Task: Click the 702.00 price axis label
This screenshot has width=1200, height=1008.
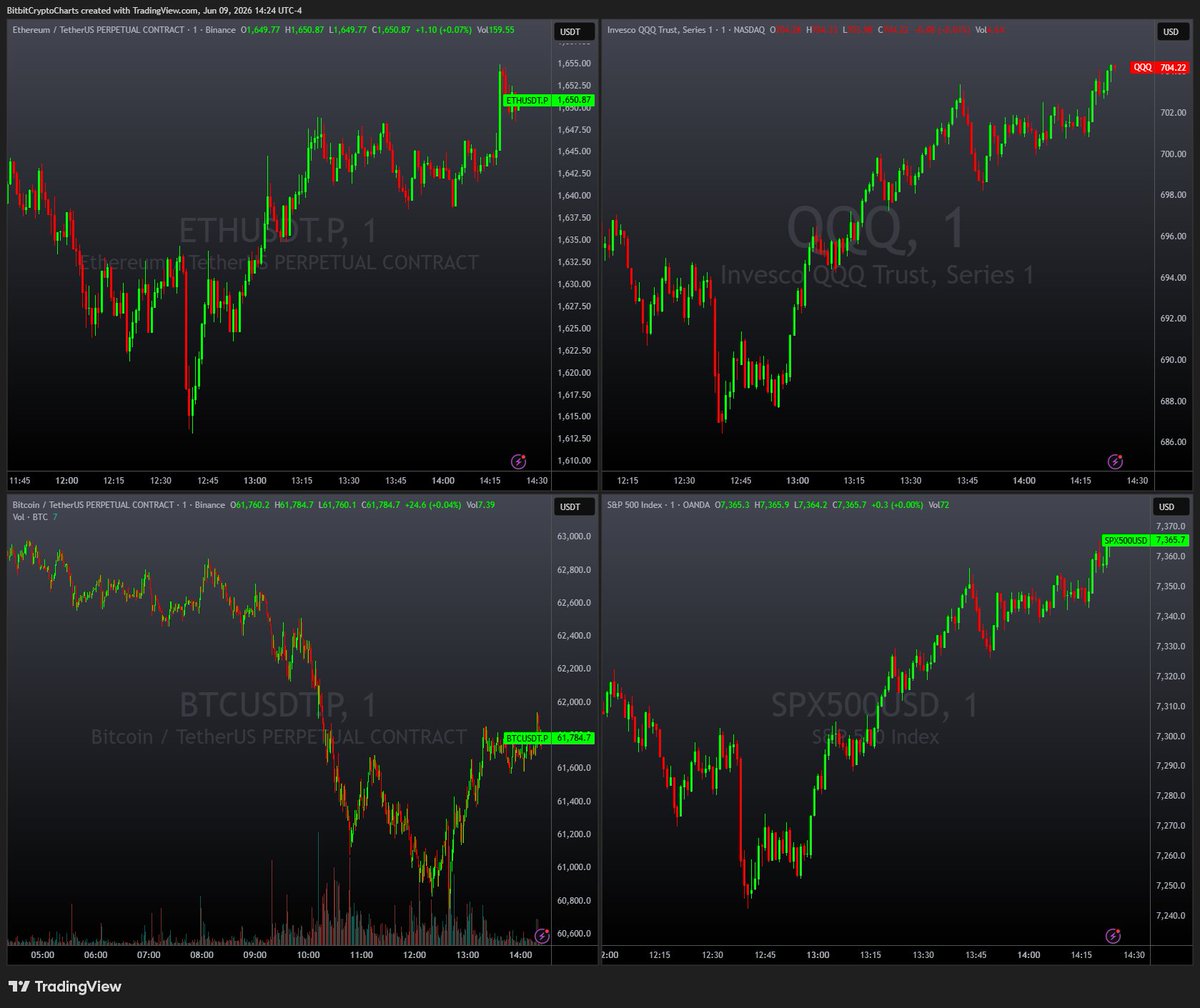Action: [1172, 113]
